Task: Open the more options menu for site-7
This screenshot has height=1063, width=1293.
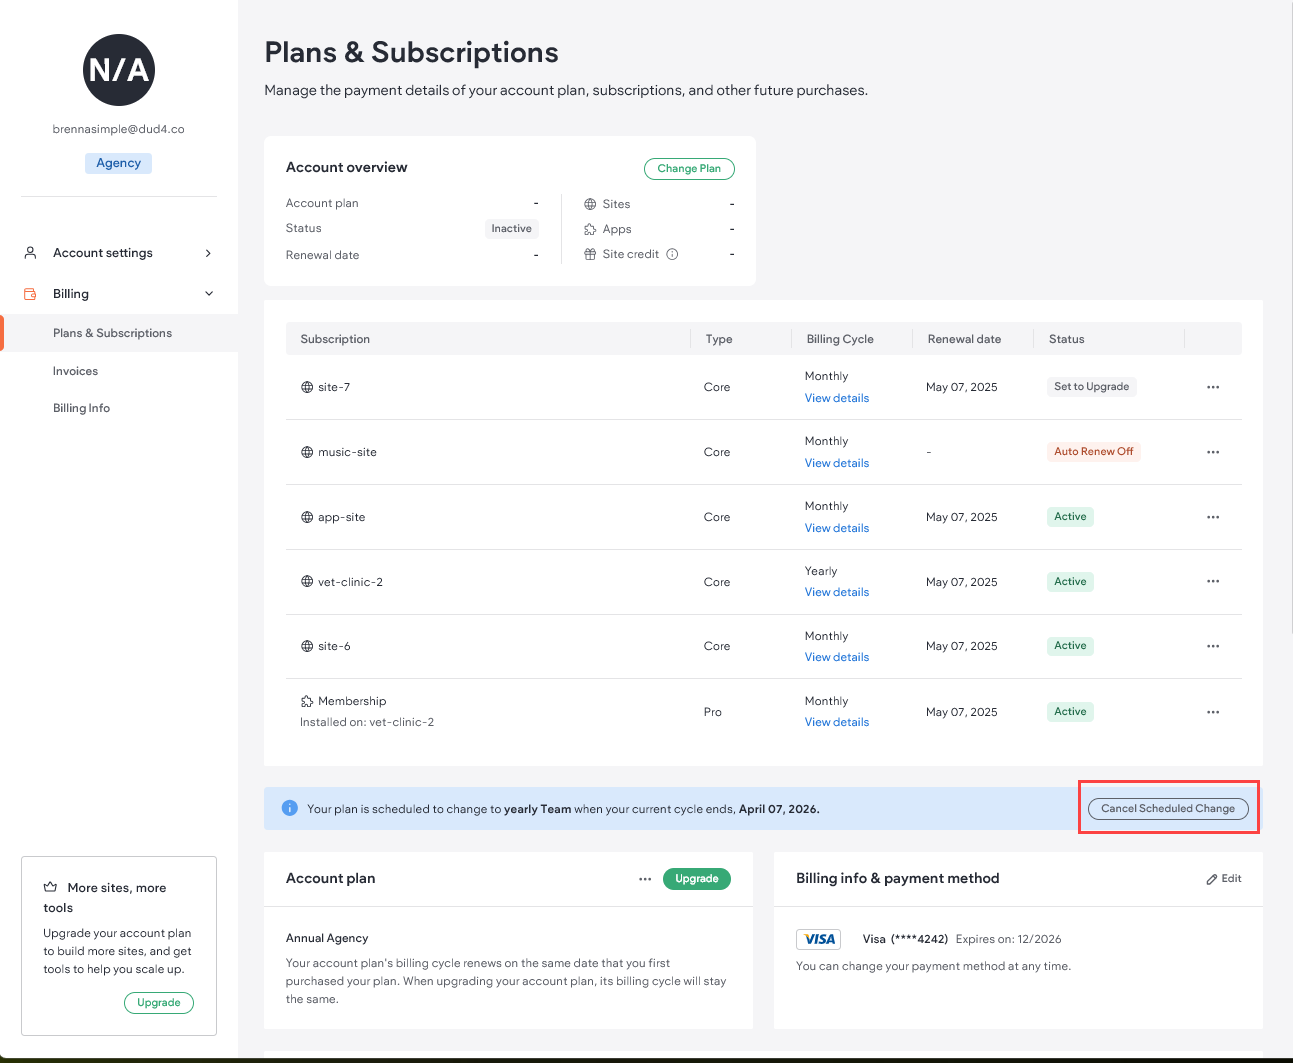Action: click(1212, 387)
